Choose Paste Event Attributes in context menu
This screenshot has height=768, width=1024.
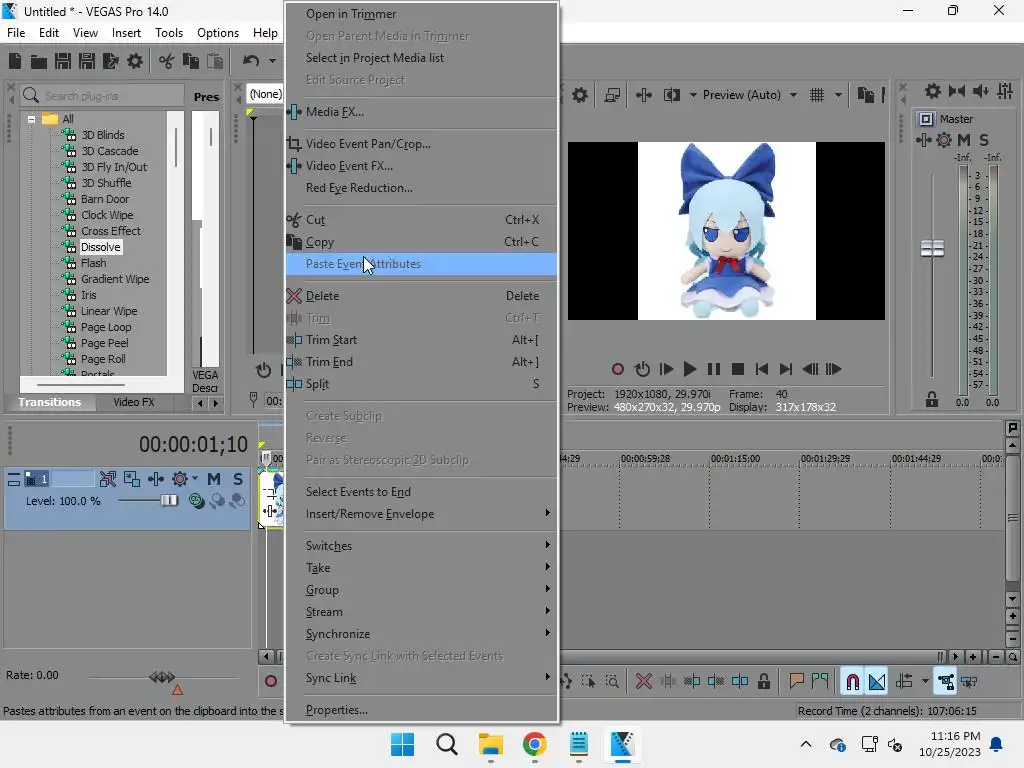pos(421,264)
